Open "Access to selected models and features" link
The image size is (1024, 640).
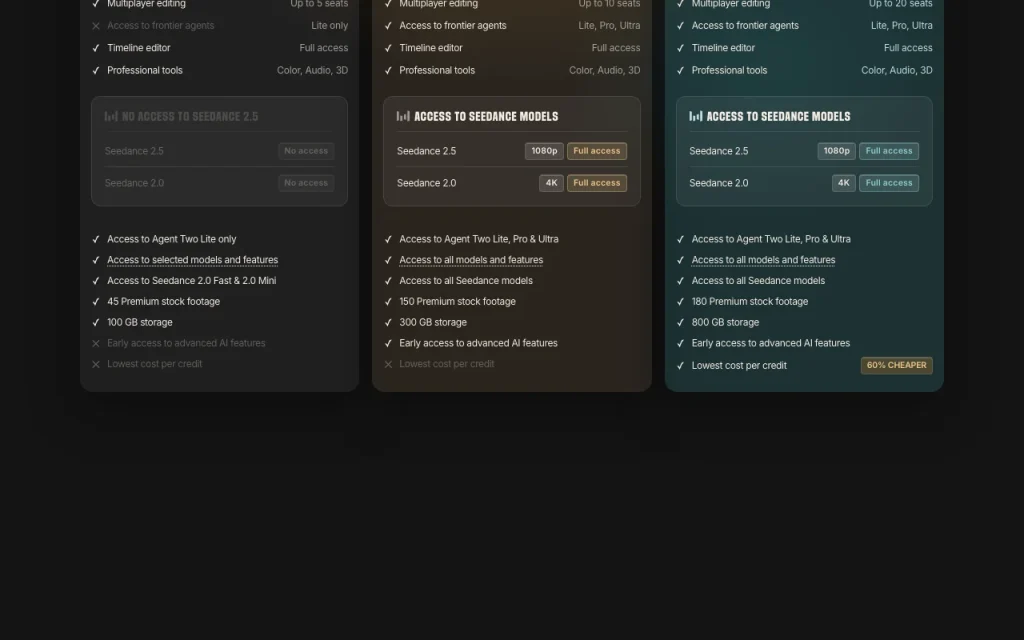[x=193, y=260]
